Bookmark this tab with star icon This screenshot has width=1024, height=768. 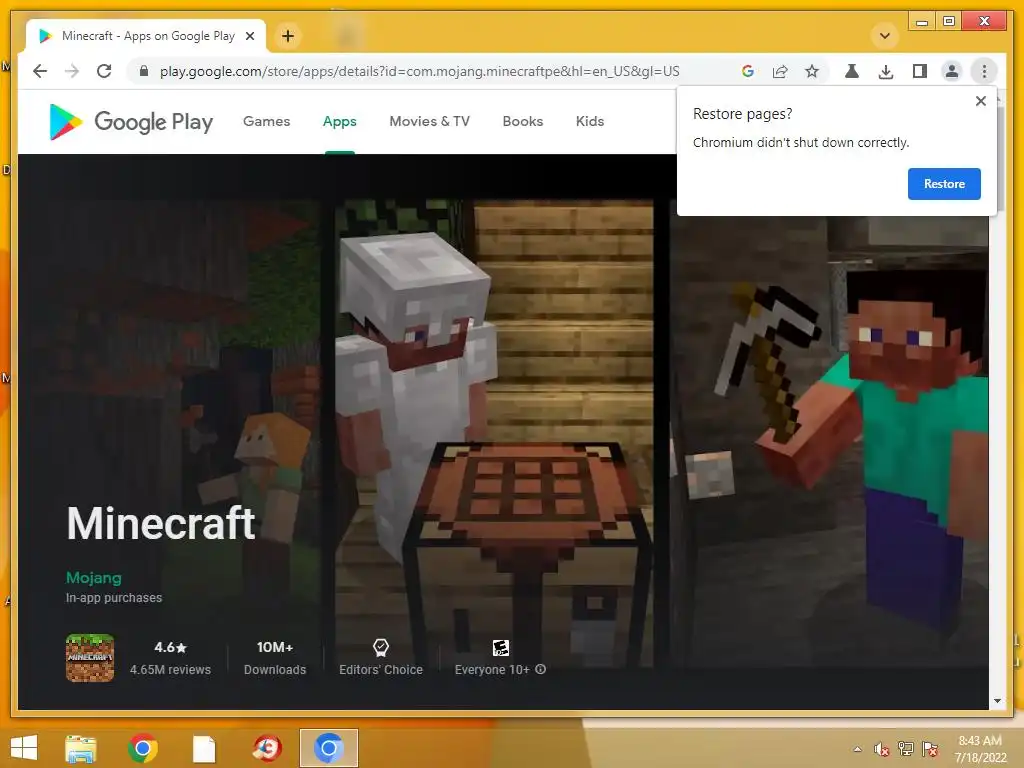(812, 71)
